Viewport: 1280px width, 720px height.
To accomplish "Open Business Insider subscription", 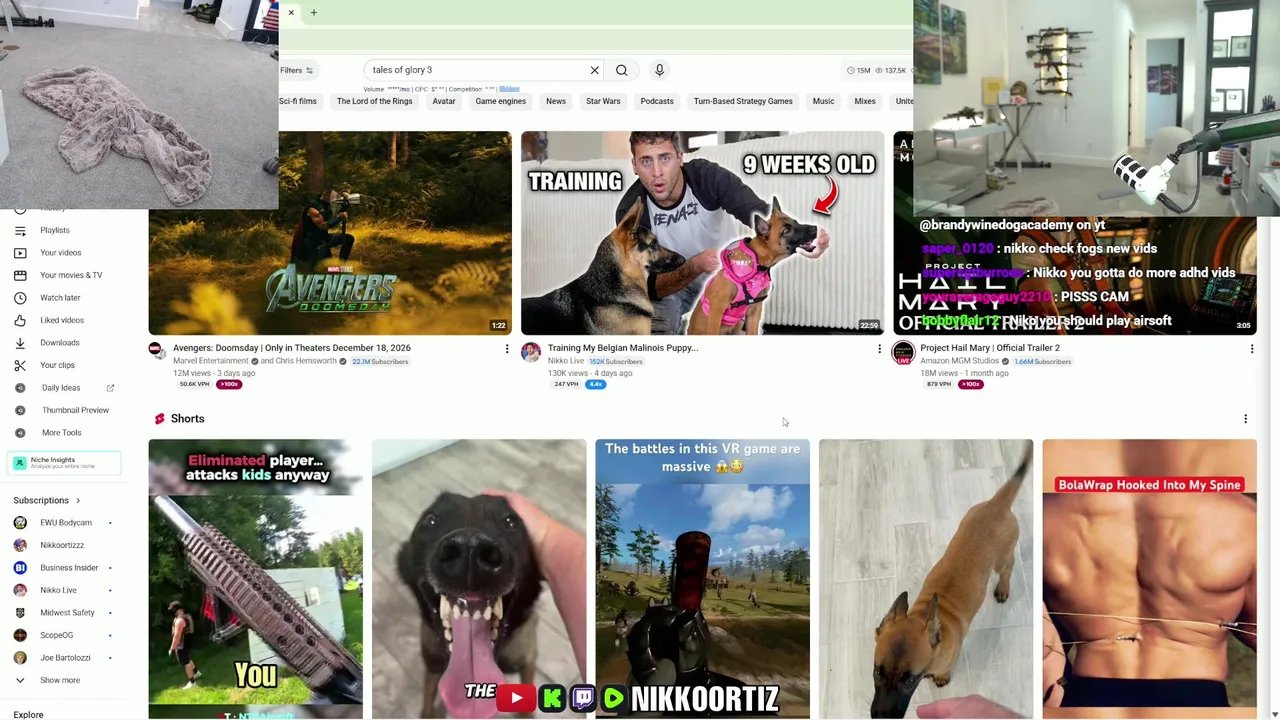I will pos(69,567).
